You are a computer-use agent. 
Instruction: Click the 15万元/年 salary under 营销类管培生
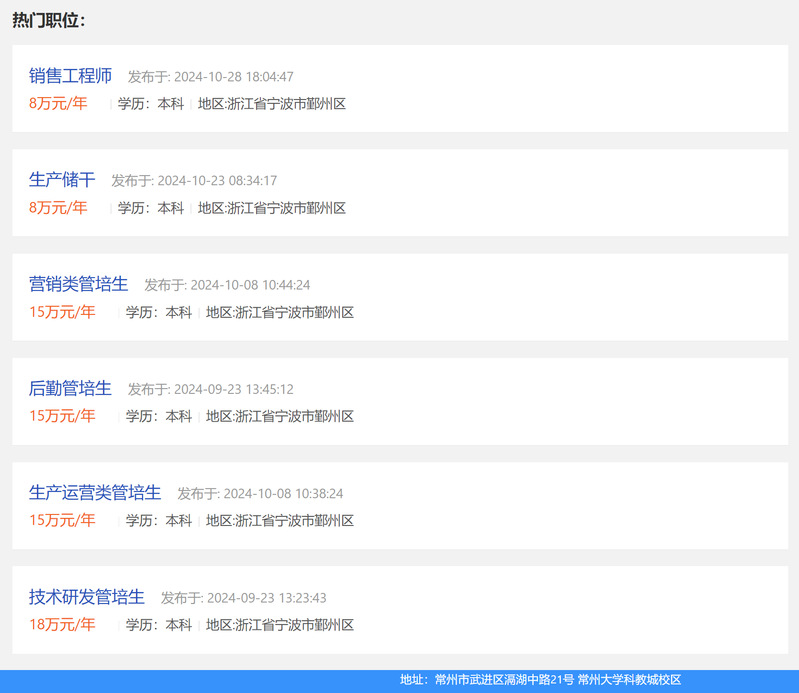pyautogui.click(x=62, y=312)
